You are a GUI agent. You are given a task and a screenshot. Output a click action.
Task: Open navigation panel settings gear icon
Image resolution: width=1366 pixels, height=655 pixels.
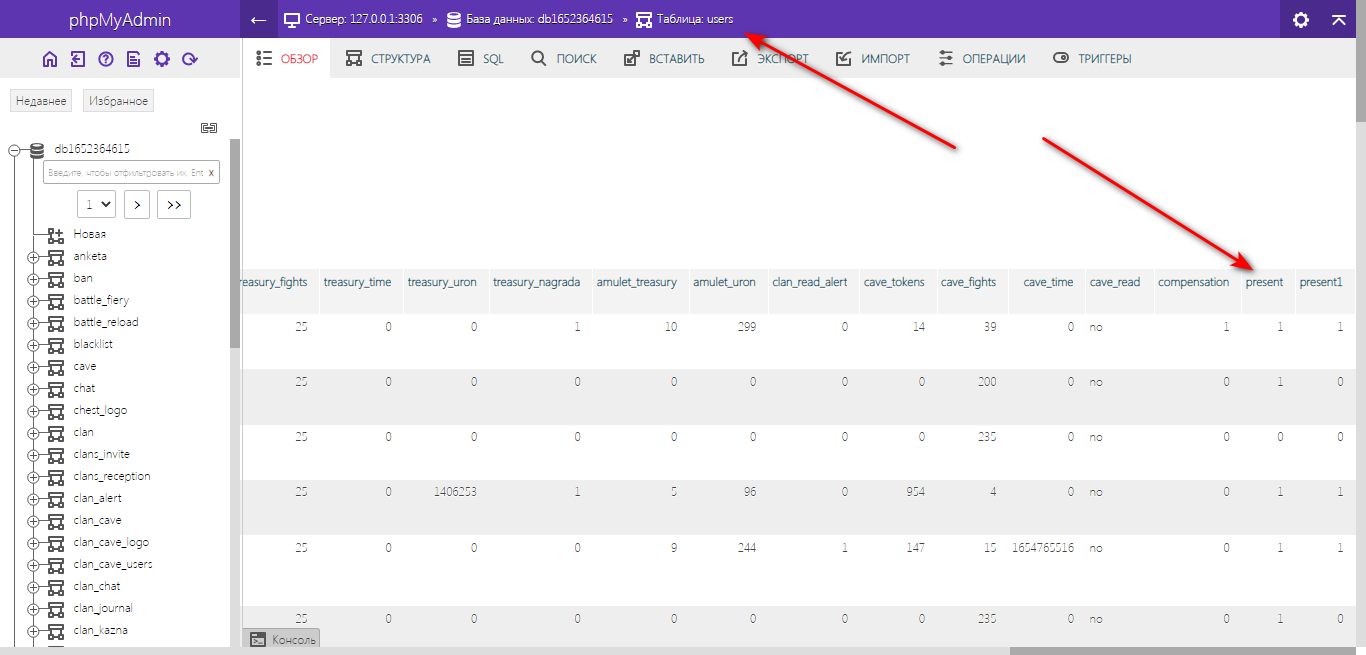click(x=162, y=60)
